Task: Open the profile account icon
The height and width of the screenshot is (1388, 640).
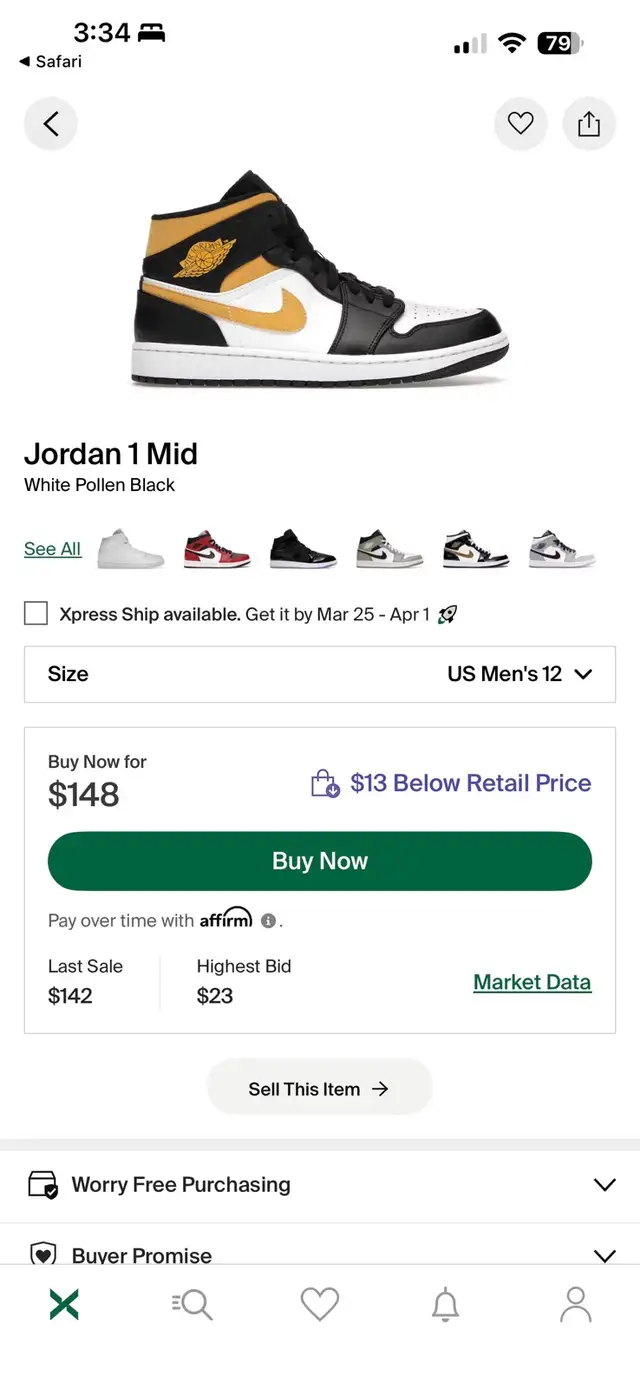Action: pyautogui.click(x=575, y=1304)
